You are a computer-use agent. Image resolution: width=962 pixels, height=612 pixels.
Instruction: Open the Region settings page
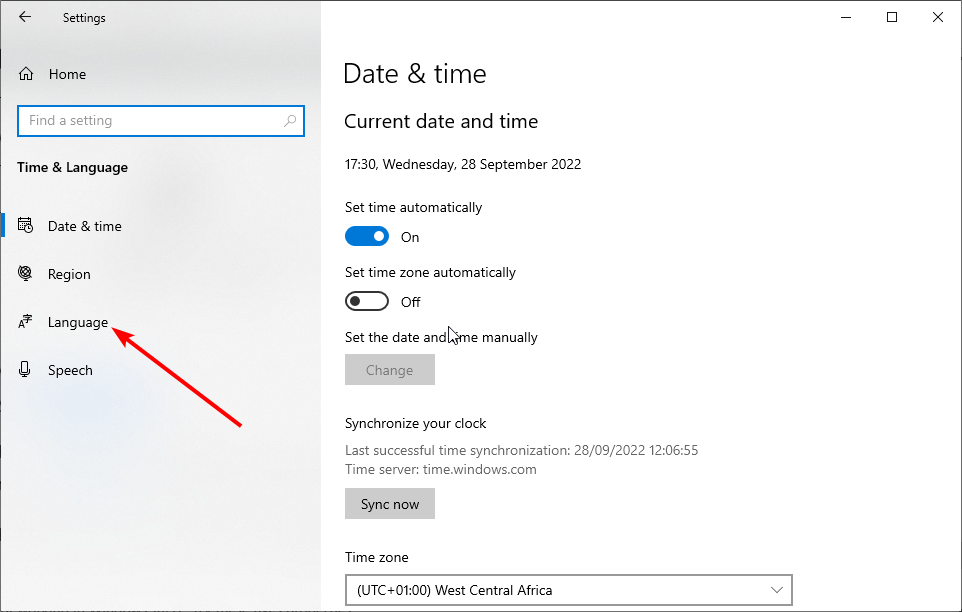pyautogui.click(x=69, y=274)
